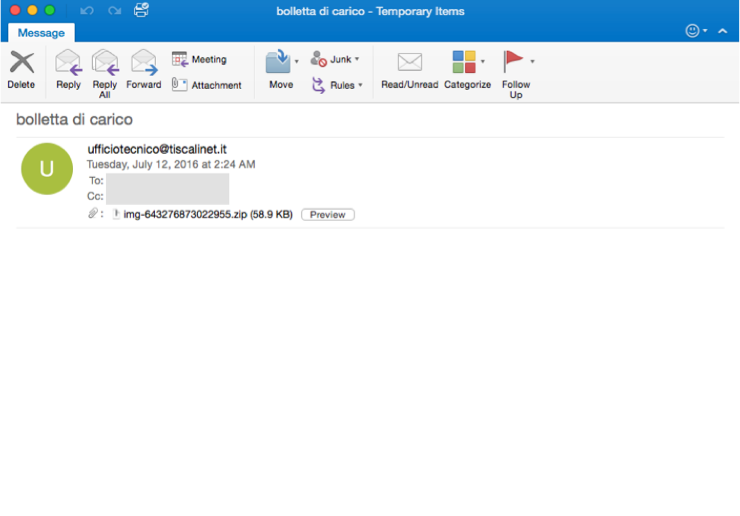Open the smiley feedback menu
Image resolution: width=740 pixels, height=516 pixels.
[695, 31]
